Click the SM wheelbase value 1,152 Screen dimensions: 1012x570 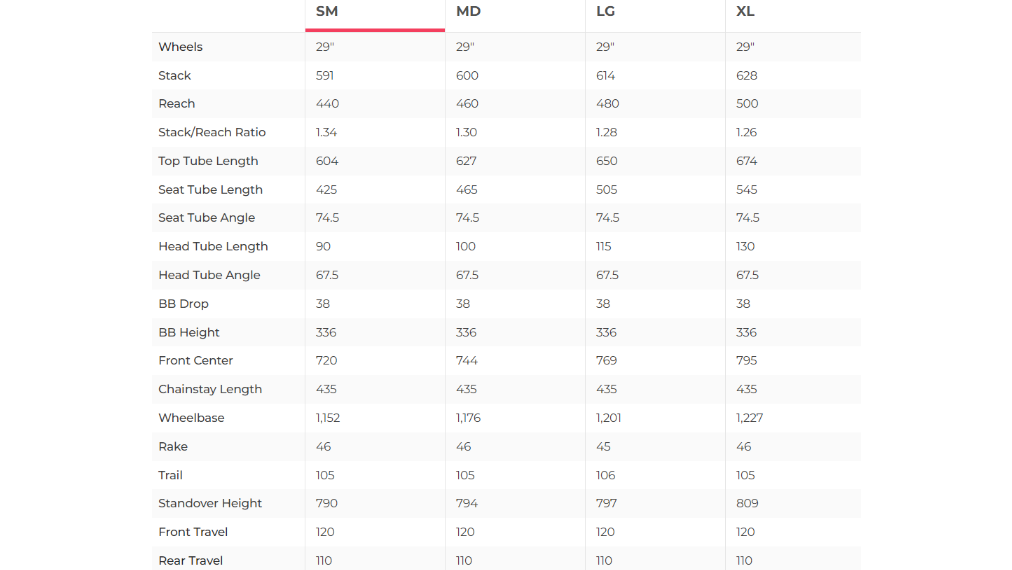pyautogui.click(x=328, y=418)
